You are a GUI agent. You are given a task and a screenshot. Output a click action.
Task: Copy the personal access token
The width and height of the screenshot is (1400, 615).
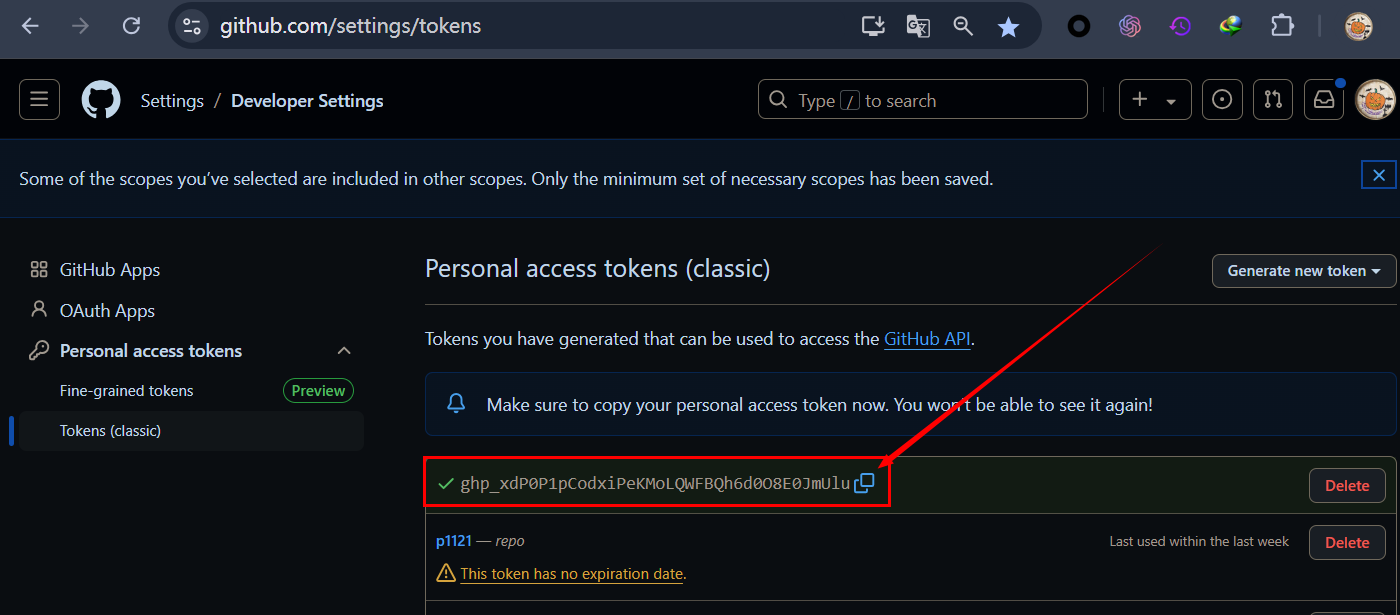pyautogui.click(x=864, y=484)
